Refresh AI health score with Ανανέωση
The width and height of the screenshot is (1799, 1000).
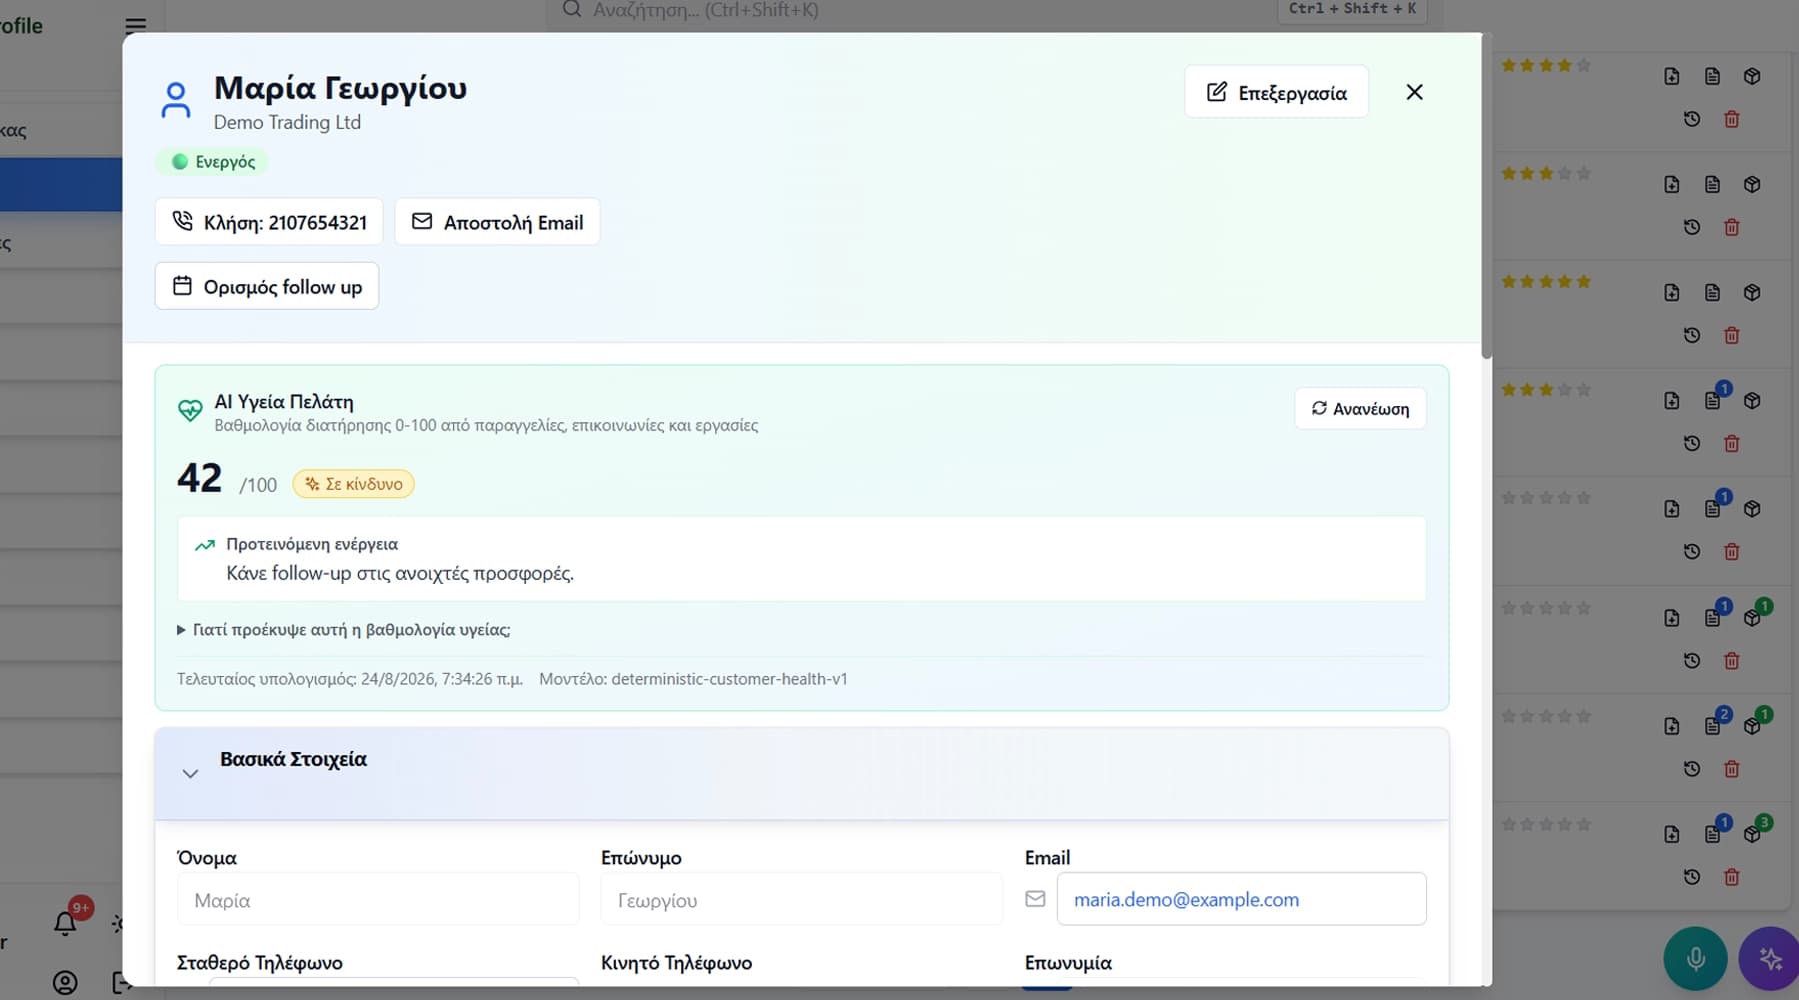point(1360,408)
